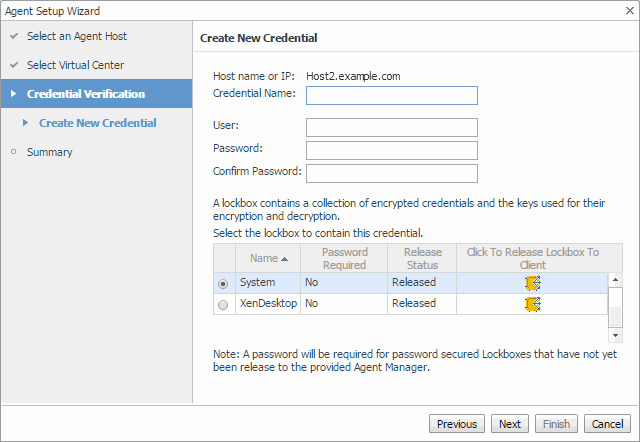Image resolution: width=640 pixels, height=442 pixels.
Task: Select the XenDesktop lockbox radio button
Action: pyautogui.click(x=223, y=305)
